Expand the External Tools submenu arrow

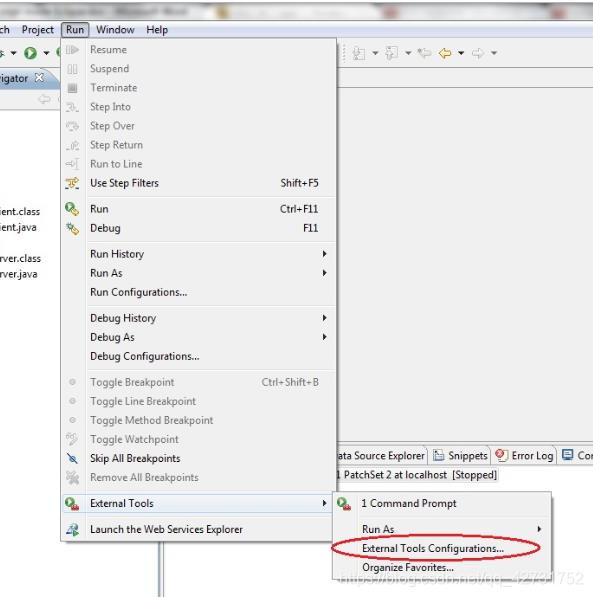(324, 503)
